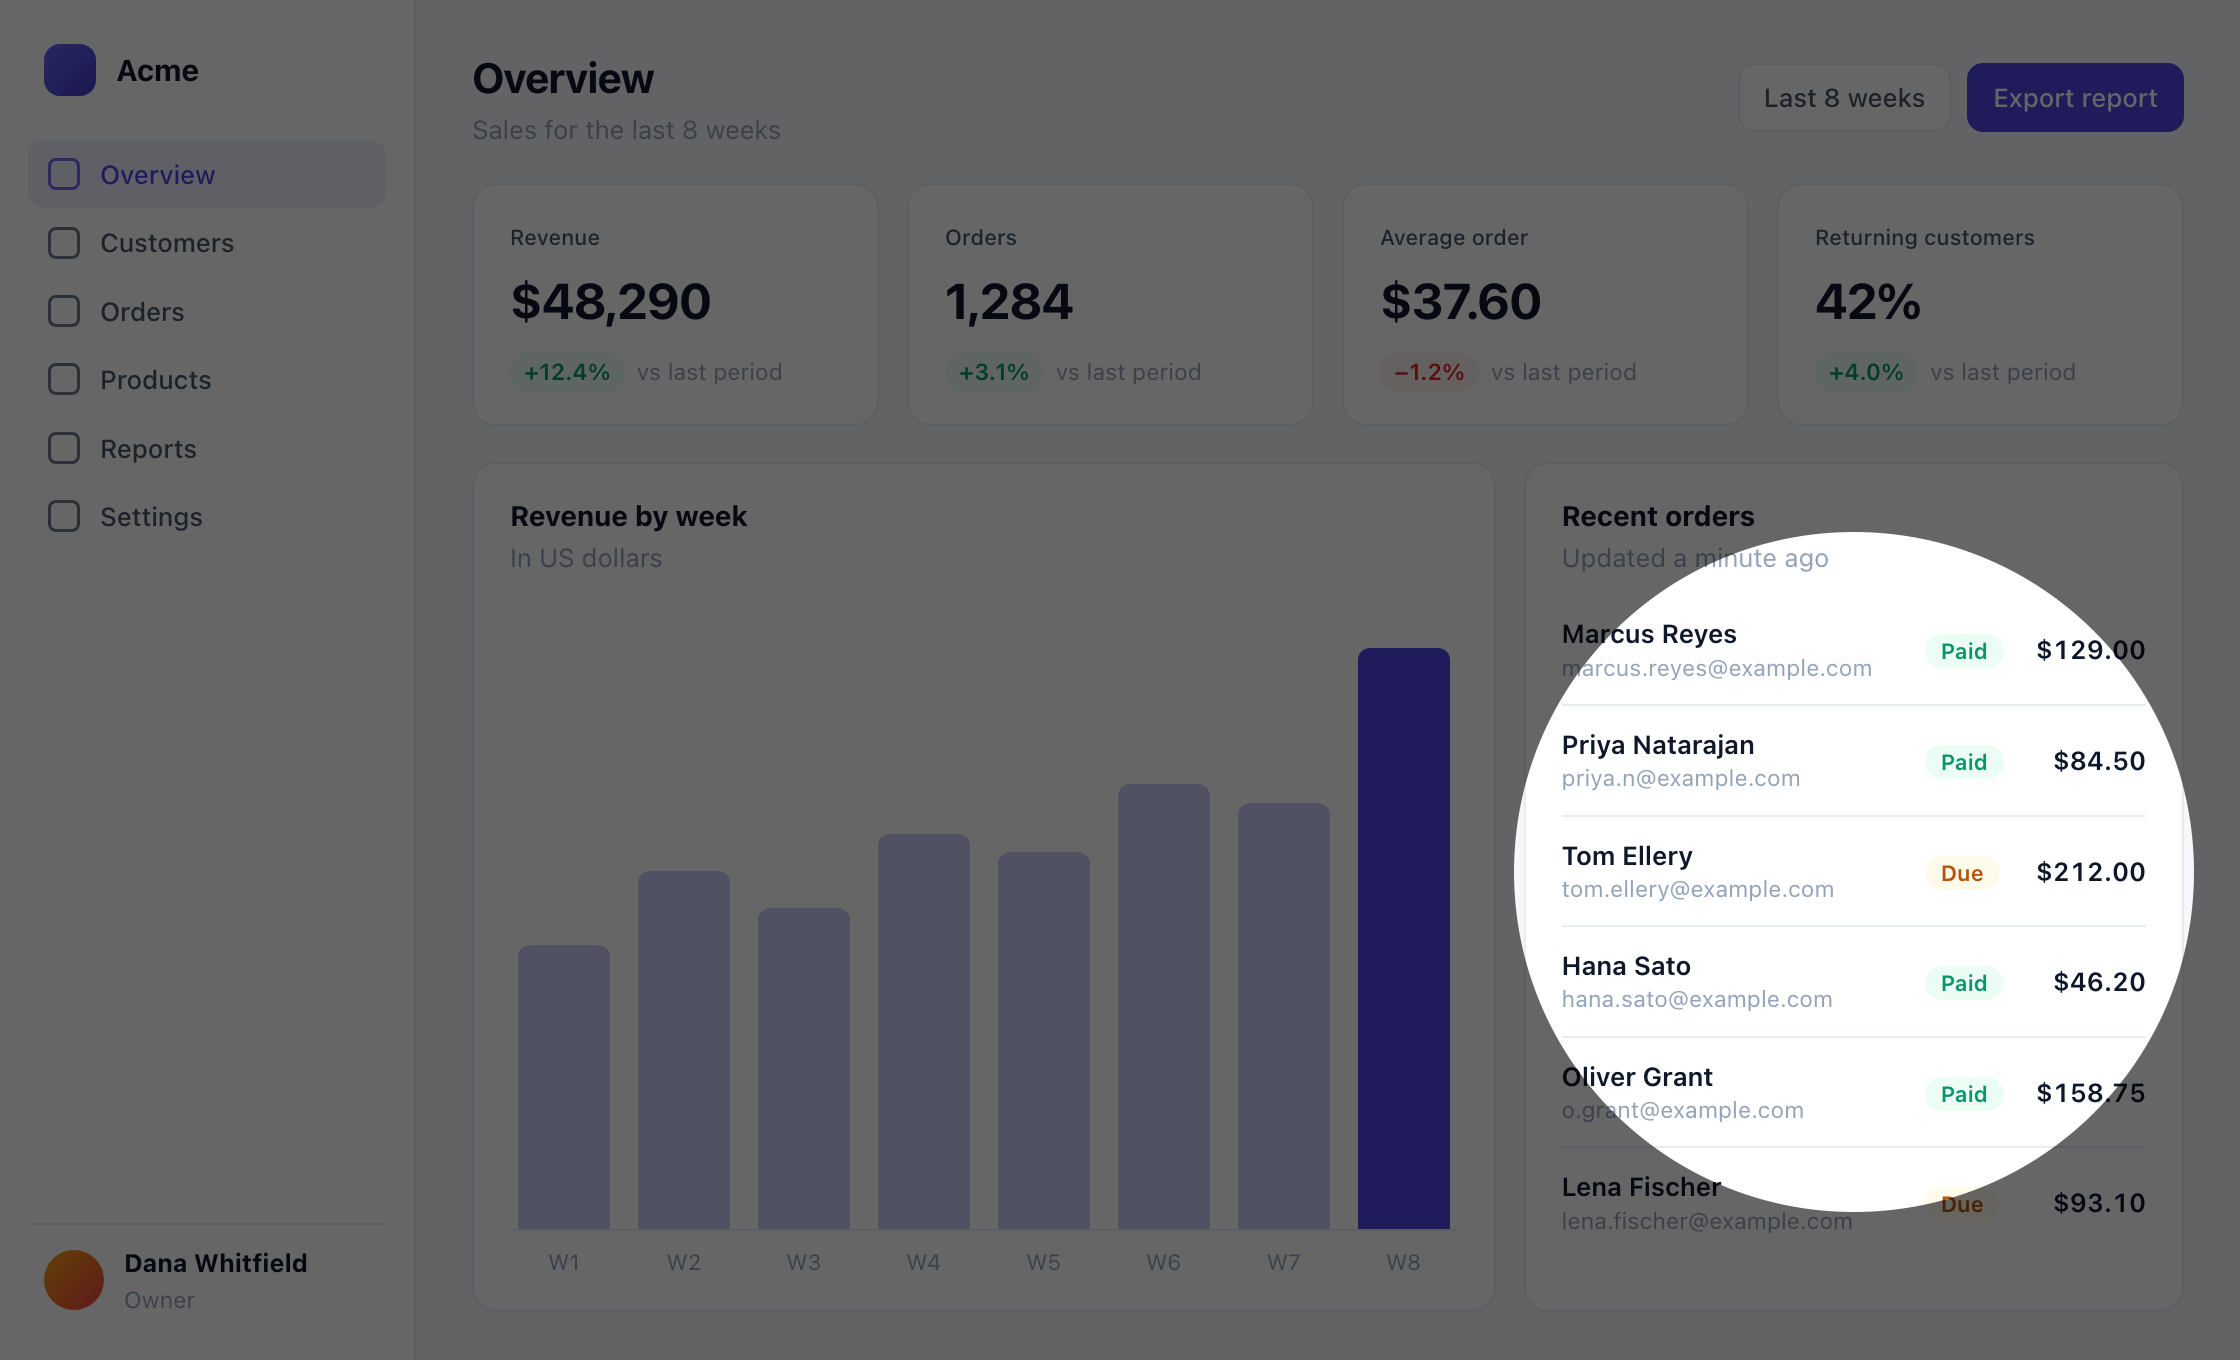The image size is (2240, 1360).
Task: Select the W6 revenue bar
Action: click(x=1164, y=1006)
